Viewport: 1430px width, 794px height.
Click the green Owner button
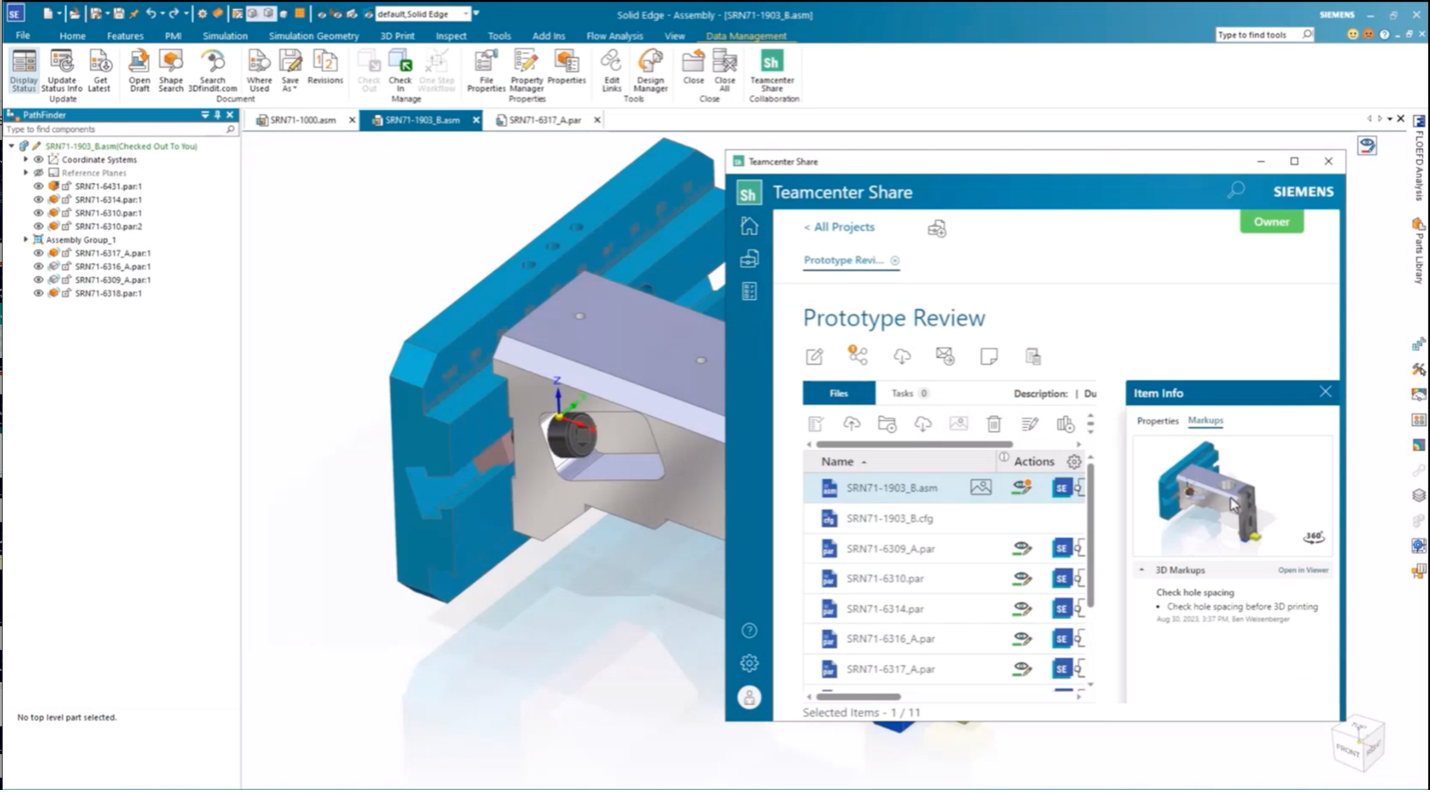pyautogui.click(x=1271, y=222)
